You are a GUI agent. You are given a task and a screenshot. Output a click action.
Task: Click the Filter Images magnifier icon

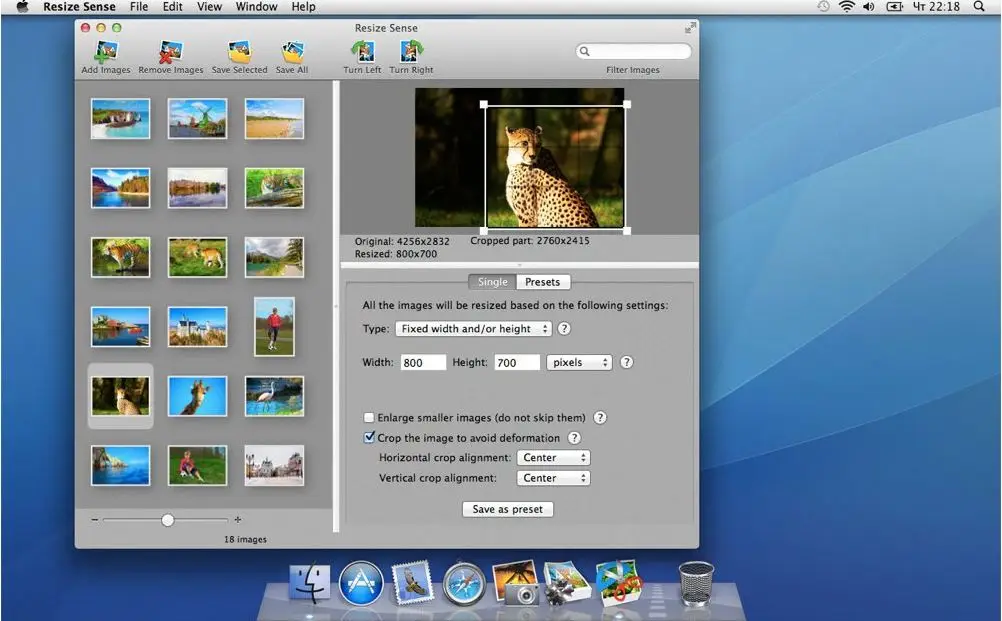584,51
